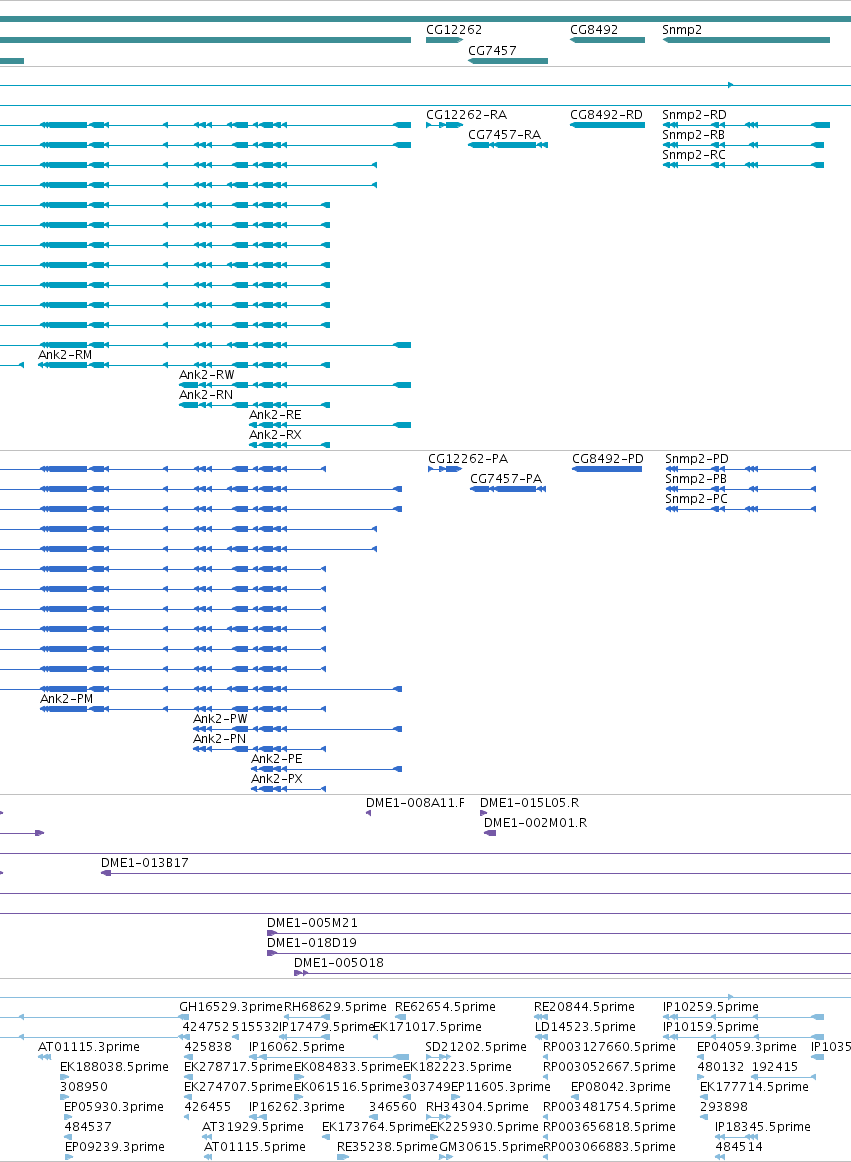Select EST EK177714.5prime

[754, 1086]
